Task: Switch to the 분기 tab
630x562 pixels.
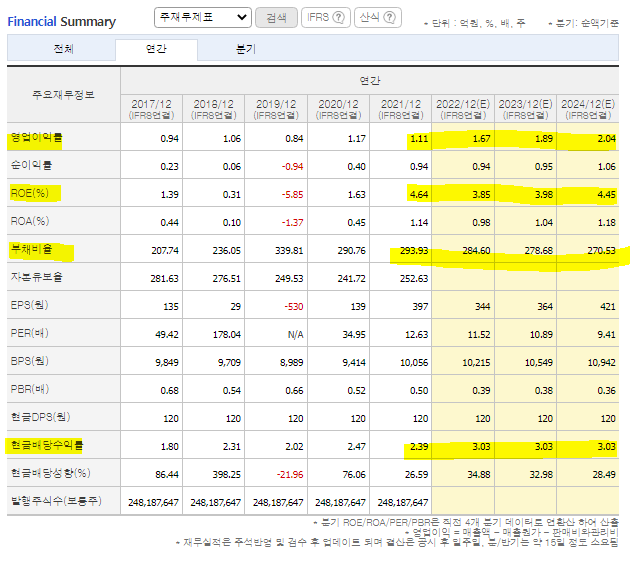Action: (x=245, y=49)
